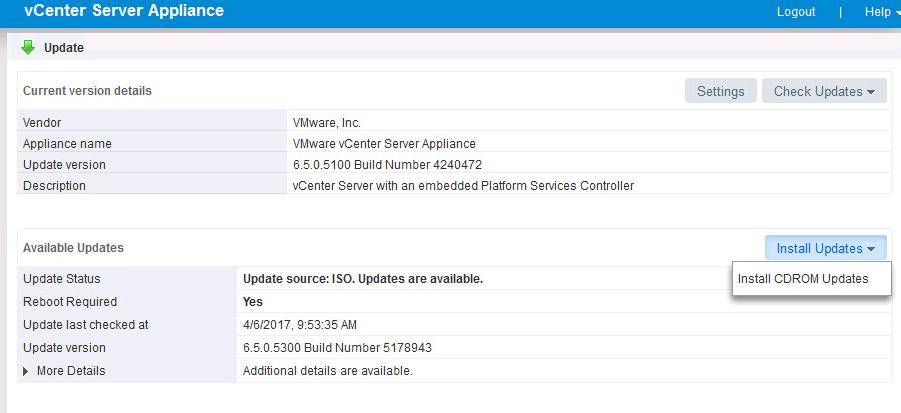Click the Install Updates dropdown button

[x=825, y=248]
